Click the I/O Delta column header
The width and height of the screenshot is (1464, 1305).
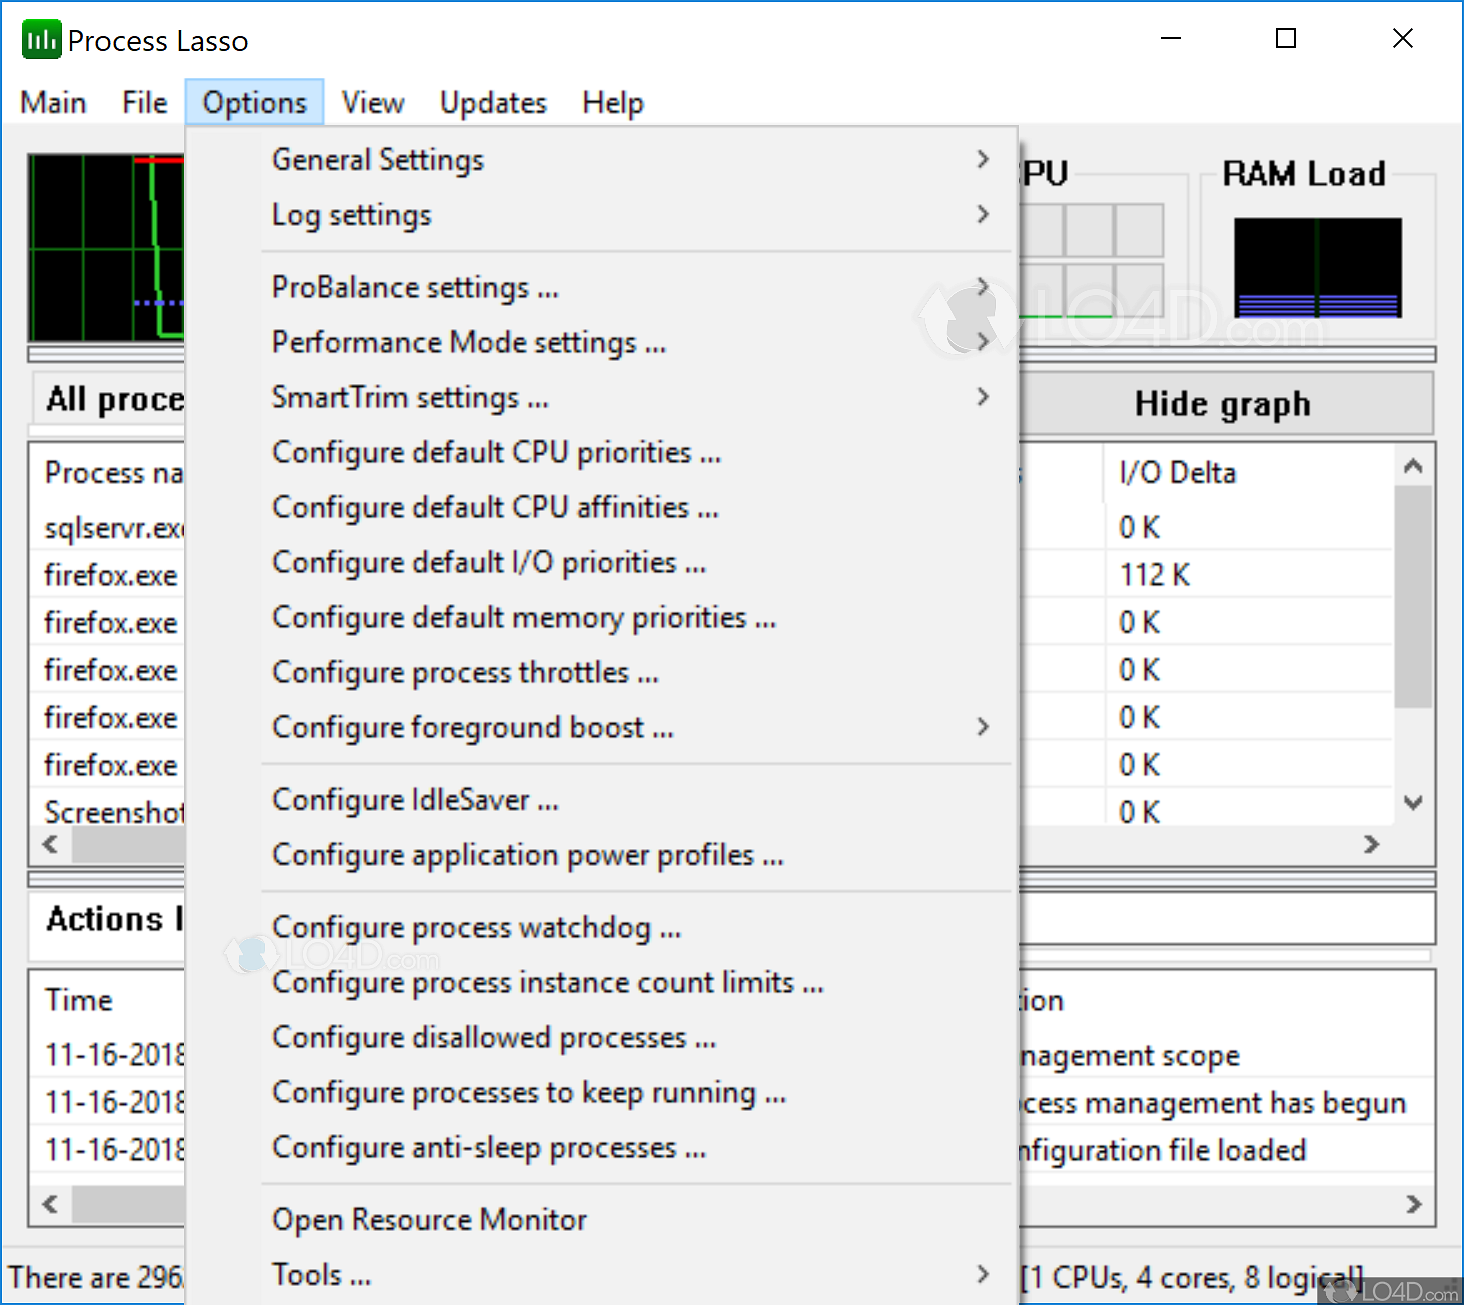[x=1249, y=472]
